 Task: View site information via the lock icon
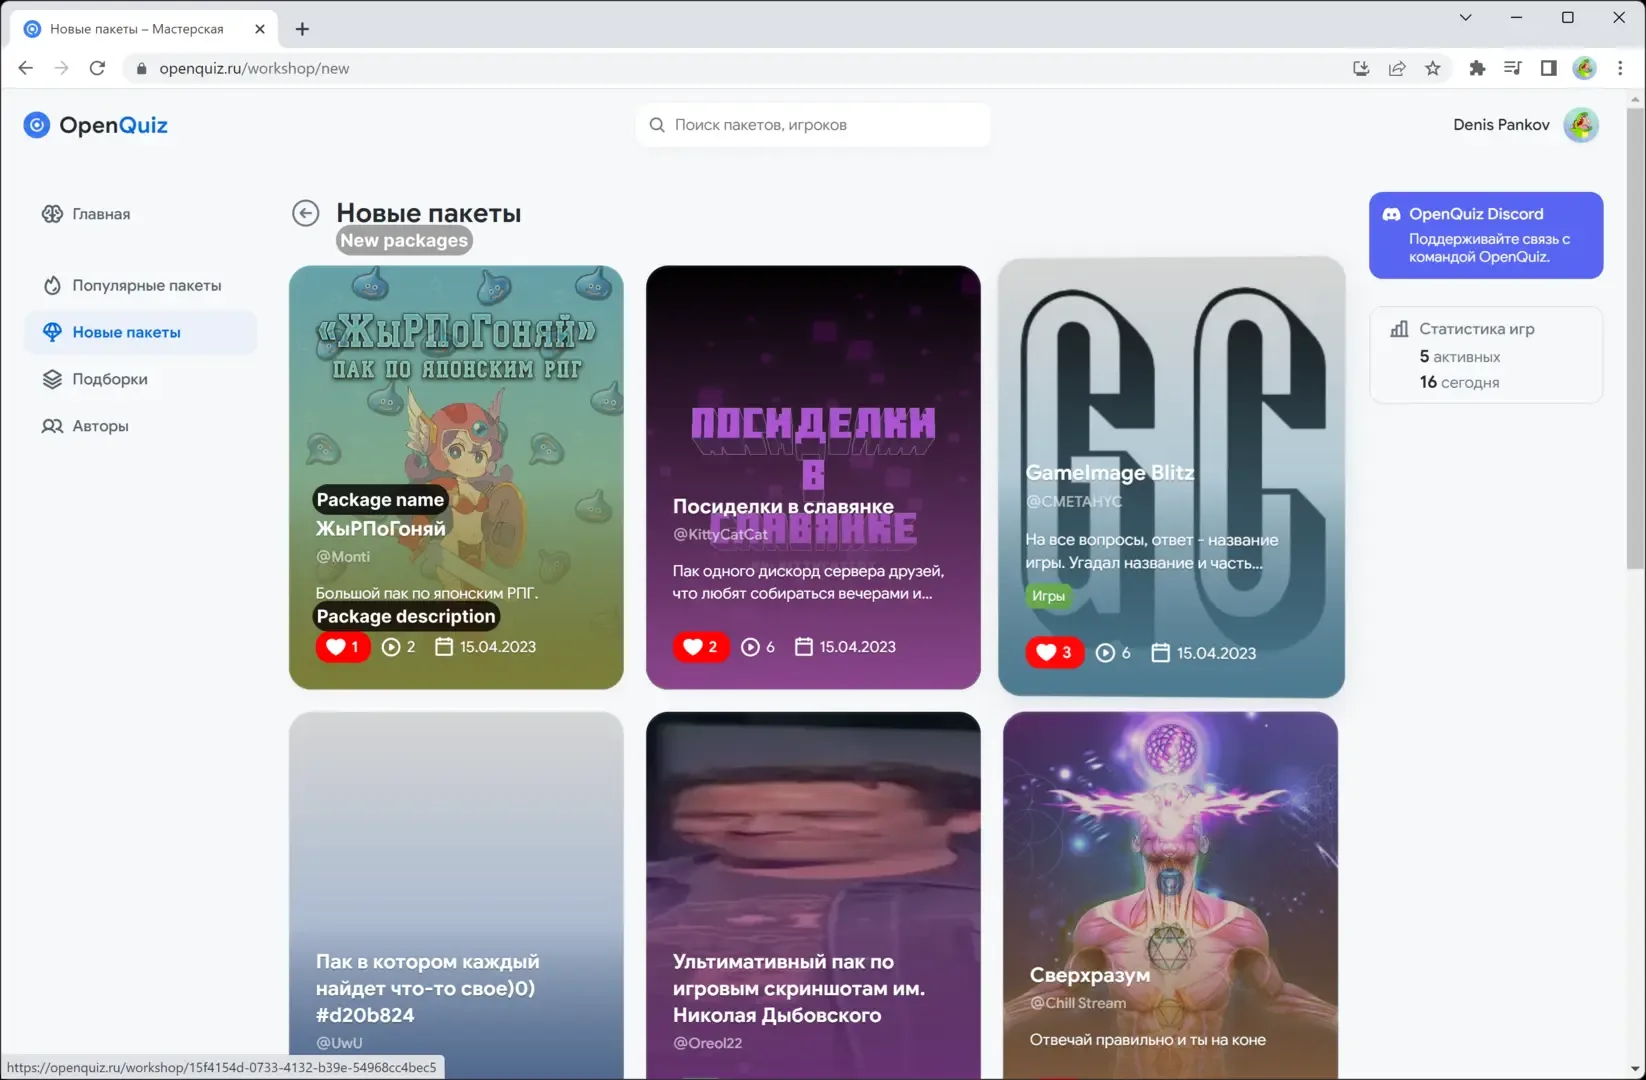click(141, 68)
